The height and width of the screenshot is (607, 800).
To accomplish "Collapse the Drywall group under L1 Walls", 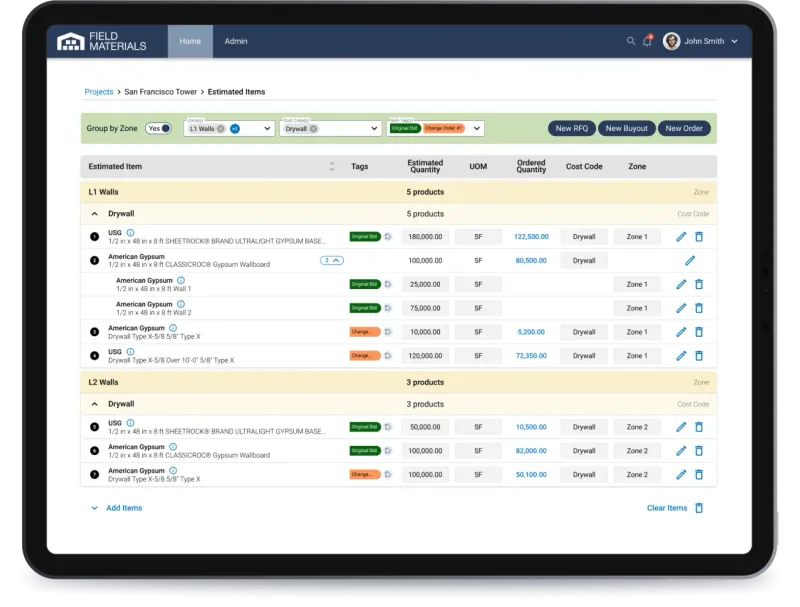I will tap(94, 214).
